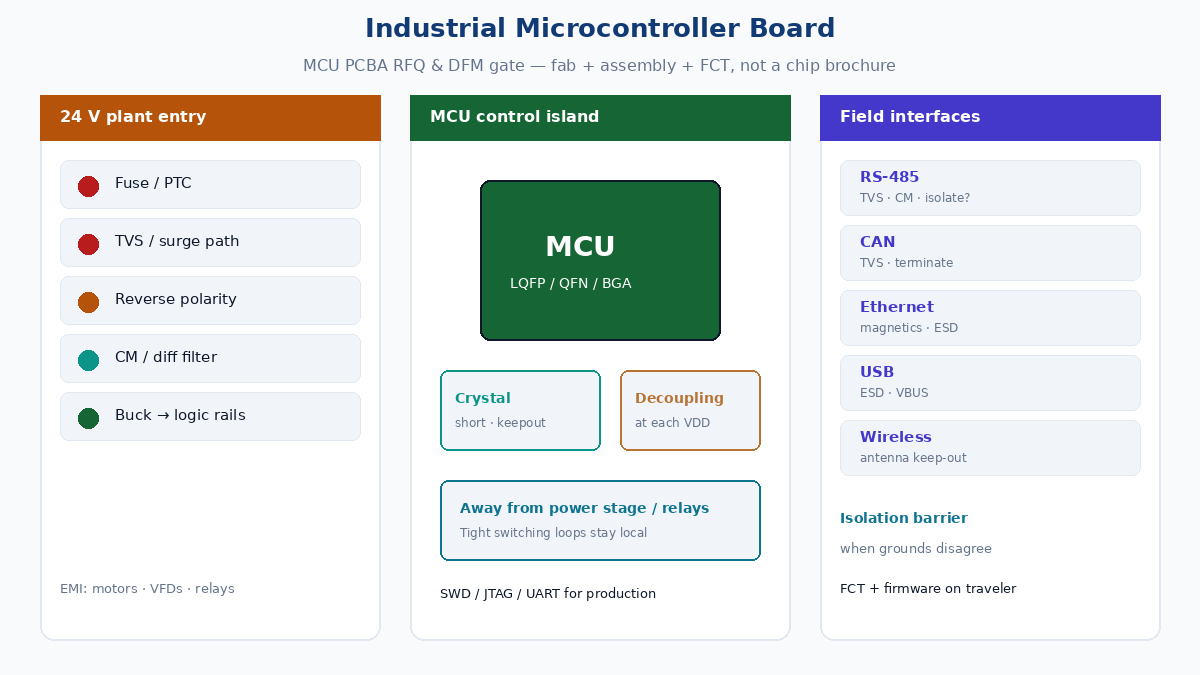Click the LQFP / QFN / BGA package text
Viewport: 1200px width, 675px height.
click(x=571, y=284)
